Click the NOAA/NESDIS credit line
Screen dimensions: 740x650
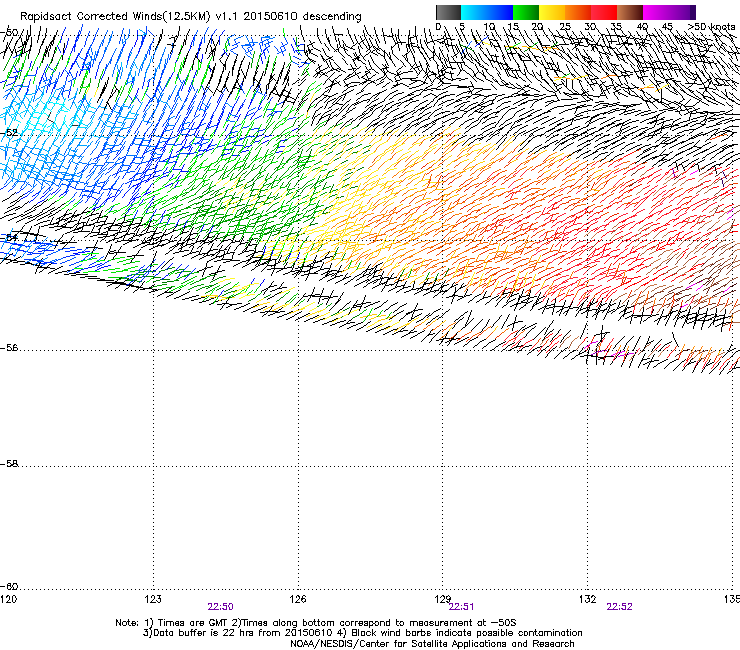tap(432, 644)
